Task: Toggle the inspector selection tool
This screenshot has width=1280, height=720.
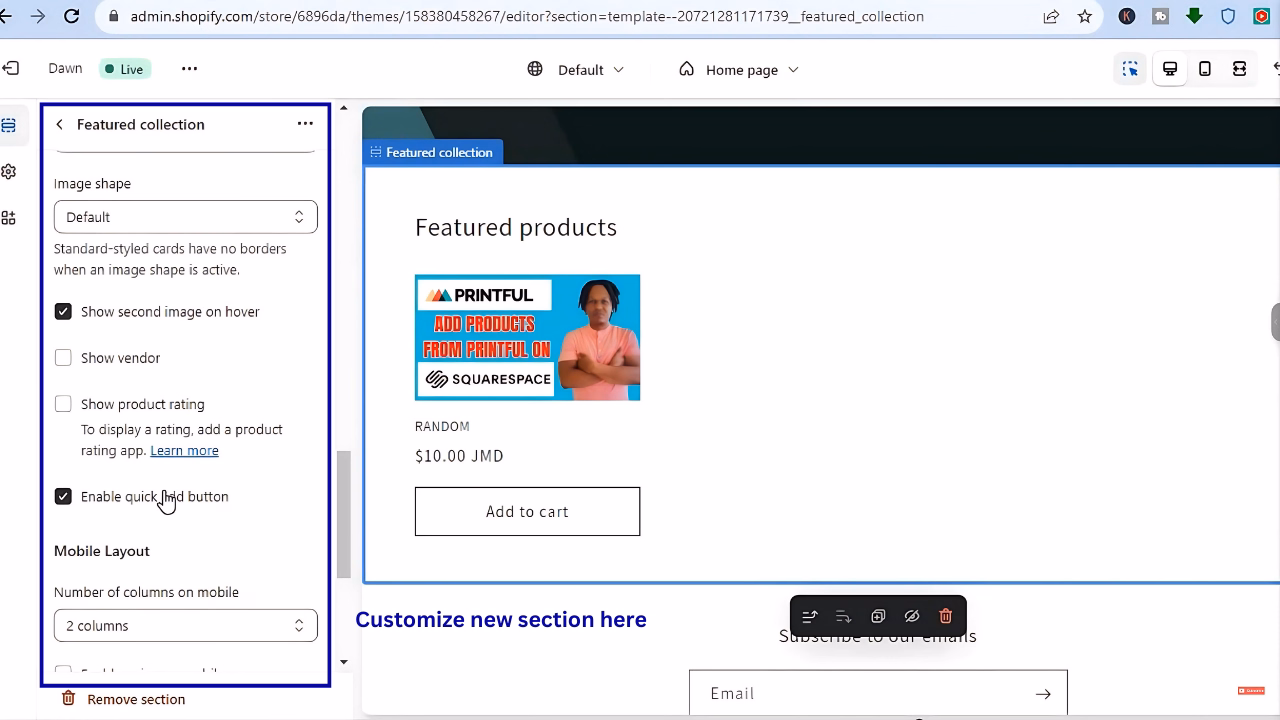Action: click(x=1130, y=69)
